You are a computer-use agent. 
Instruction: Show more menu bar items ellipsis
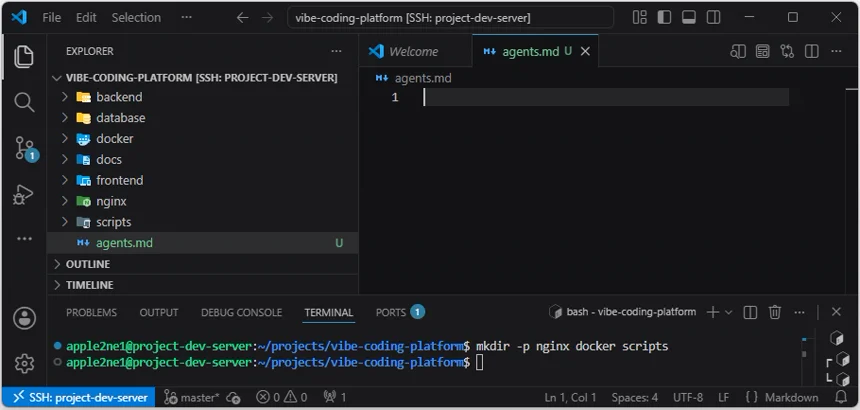tap(186, 18)
